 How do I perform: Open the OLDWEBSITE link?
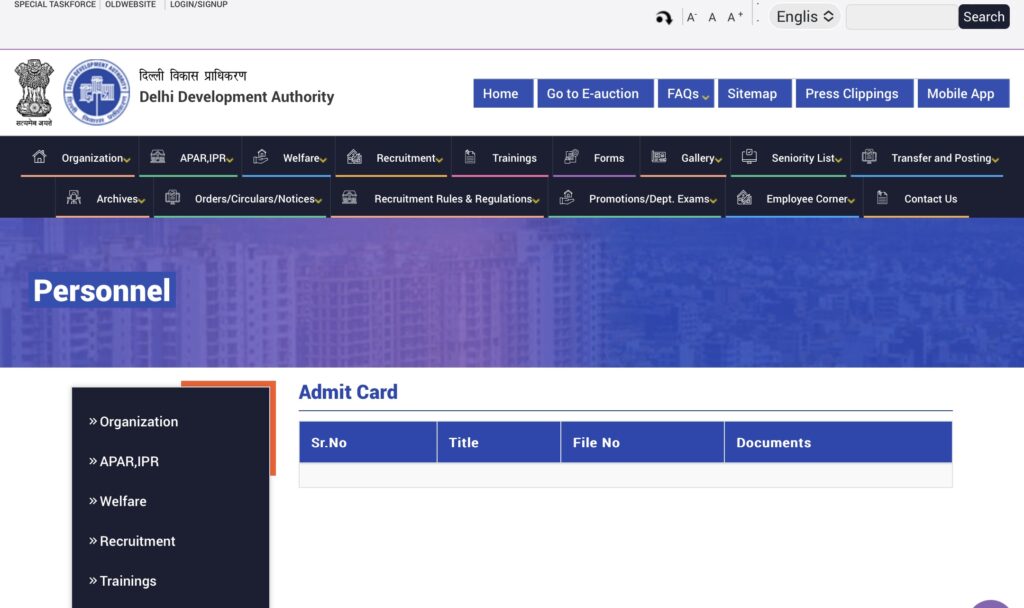(131, 5)
